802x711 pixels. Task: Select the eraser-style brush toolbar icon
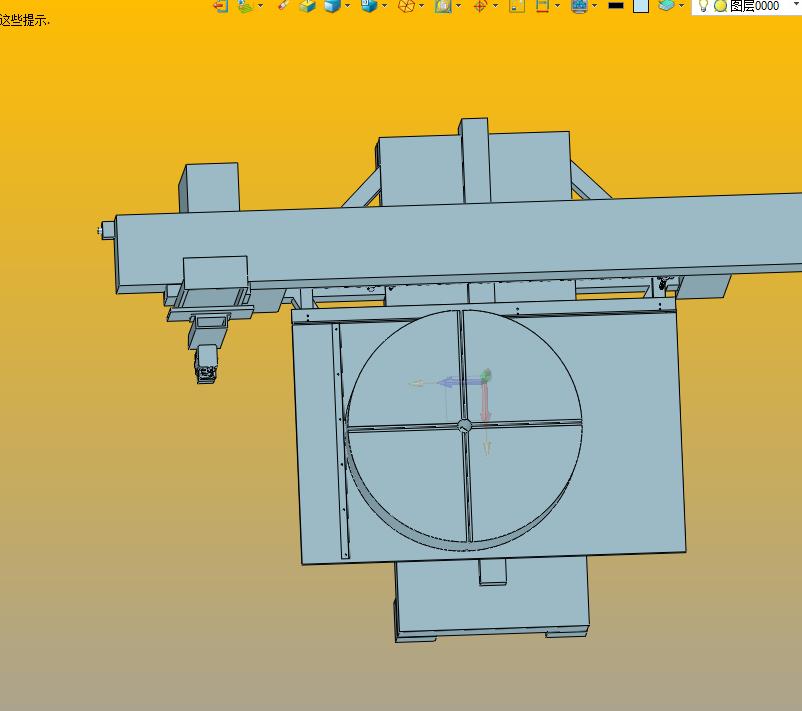tap(283, 5)
